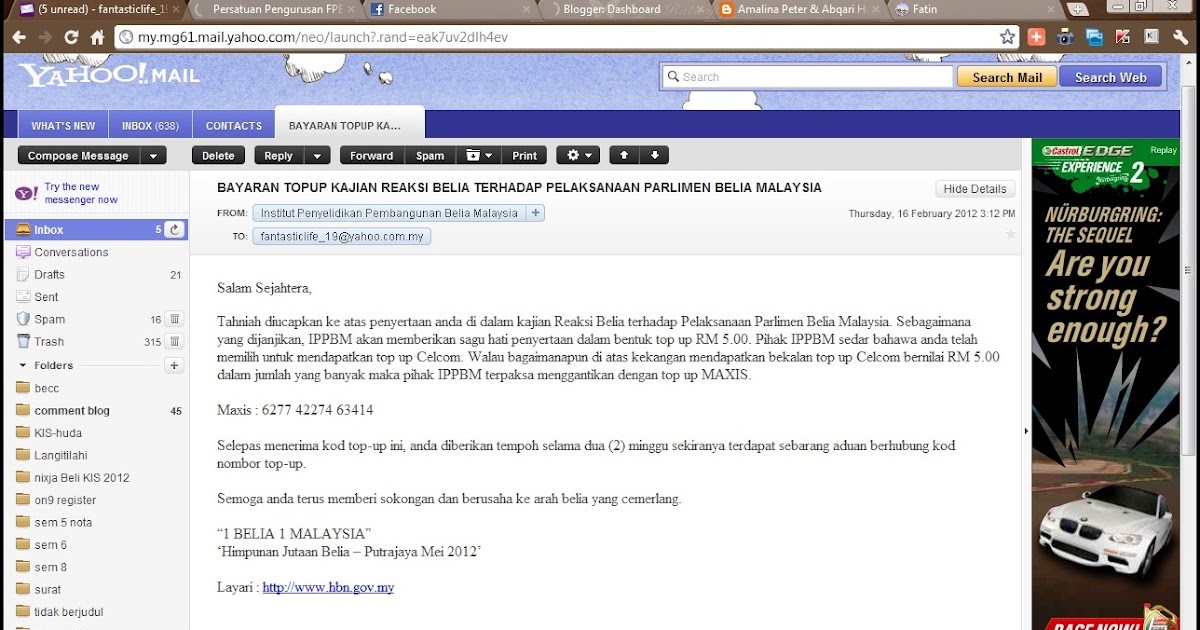This screenshot has height=630, width=1200.
Task: Click the browser Forward arrow
Action: pos(46,37)
